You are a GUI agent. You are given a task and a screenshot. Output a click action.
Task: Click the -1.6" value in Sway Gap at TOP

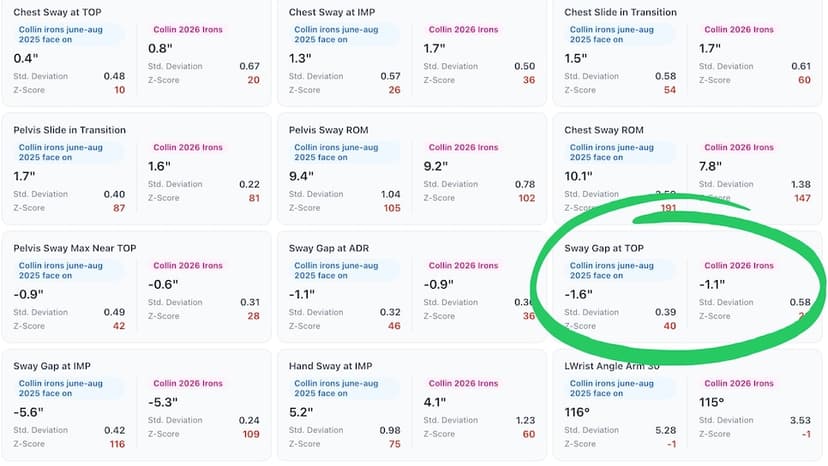click(580, 295)
